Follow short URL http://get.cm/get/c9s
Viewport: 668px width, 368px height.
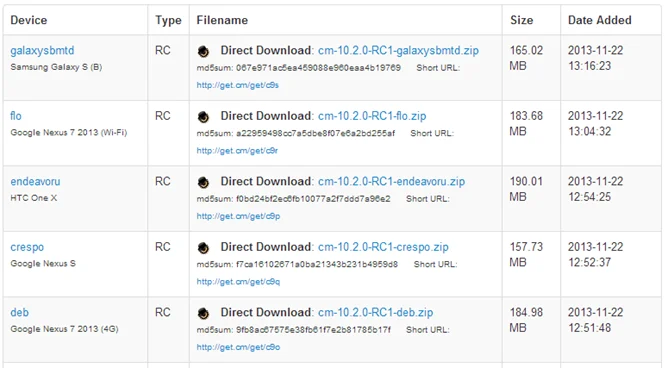[237, 85]
